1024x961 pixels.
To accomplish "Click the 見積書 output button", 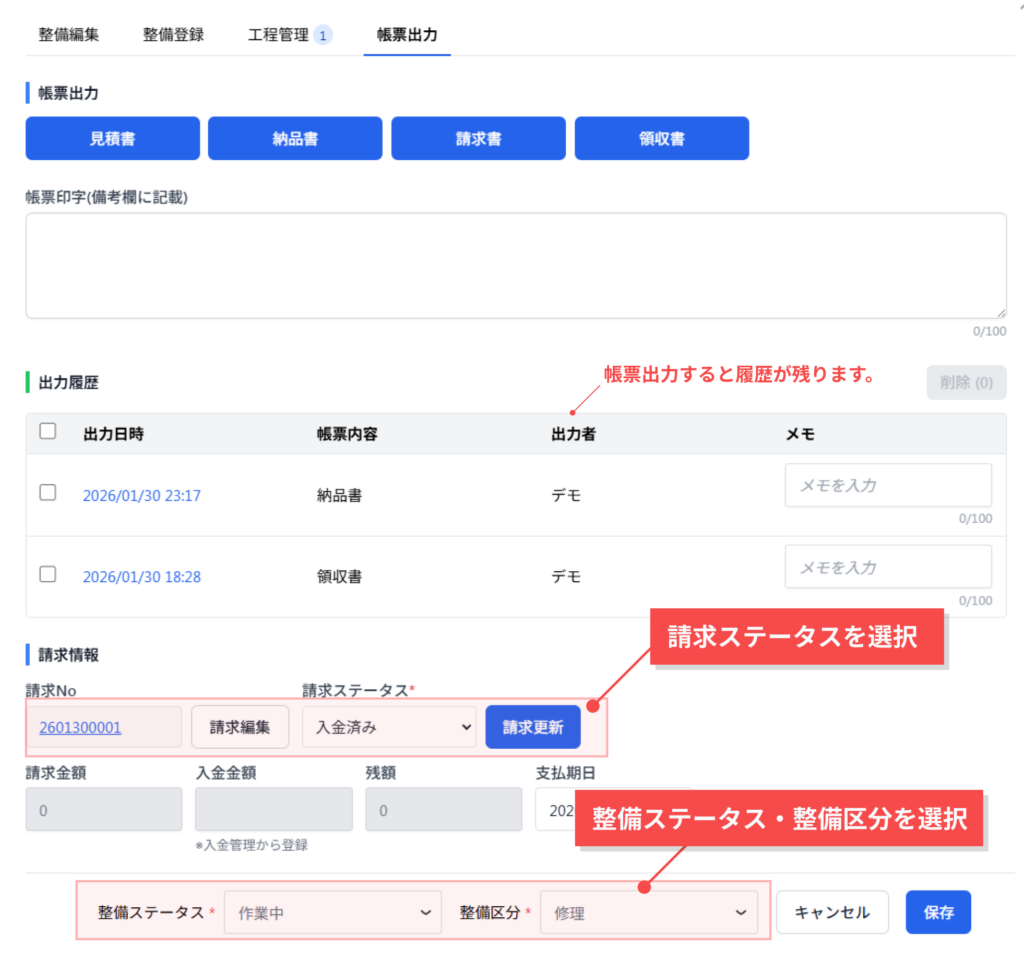I will point(112,139).
